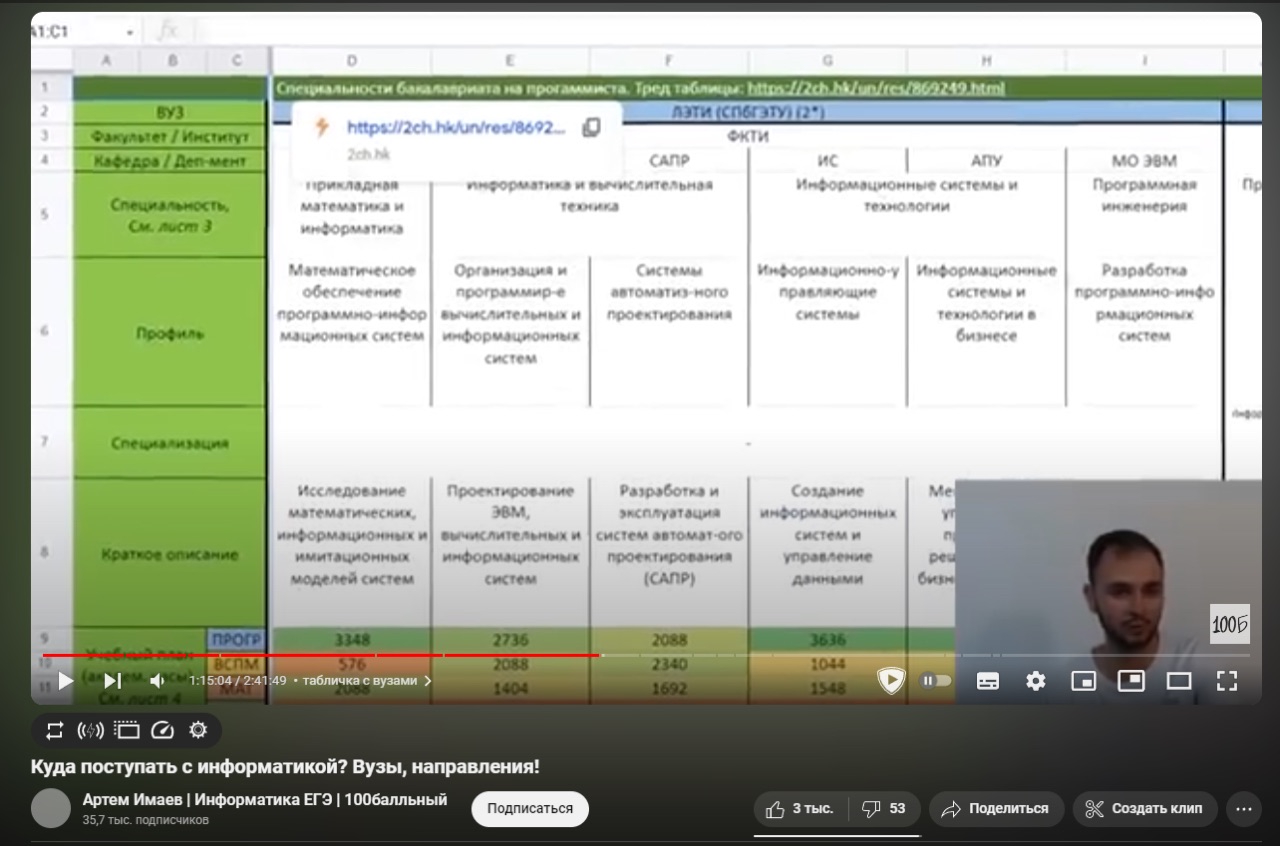Select column G header in the spreadsheet

(827, 61)
